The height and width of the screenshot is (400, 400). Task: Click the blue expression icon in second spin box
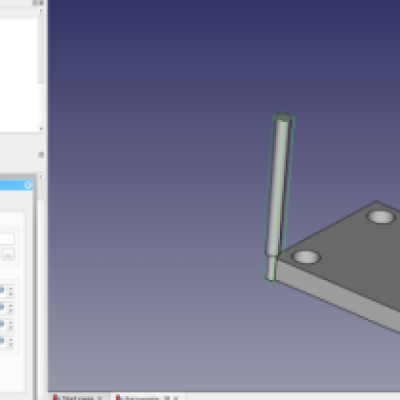[2, 307]
